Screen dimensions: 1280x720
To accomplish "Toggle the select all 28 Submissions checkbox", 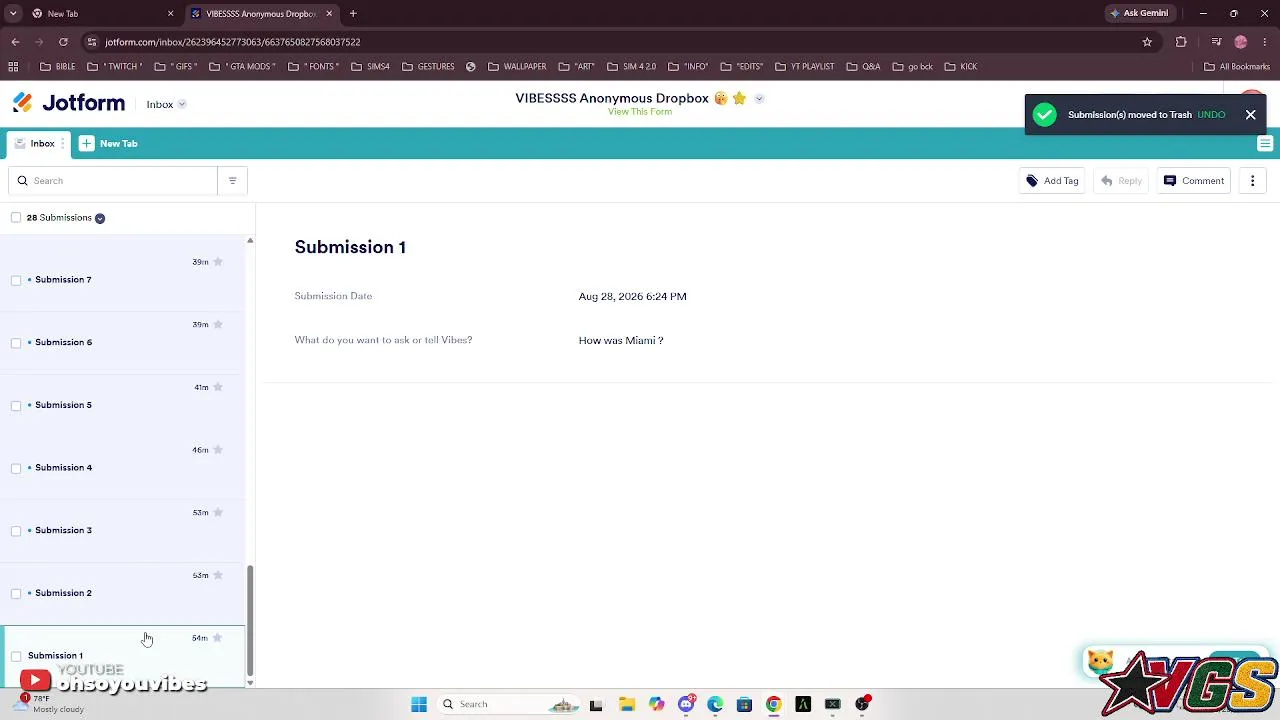I will pos(16,217).
